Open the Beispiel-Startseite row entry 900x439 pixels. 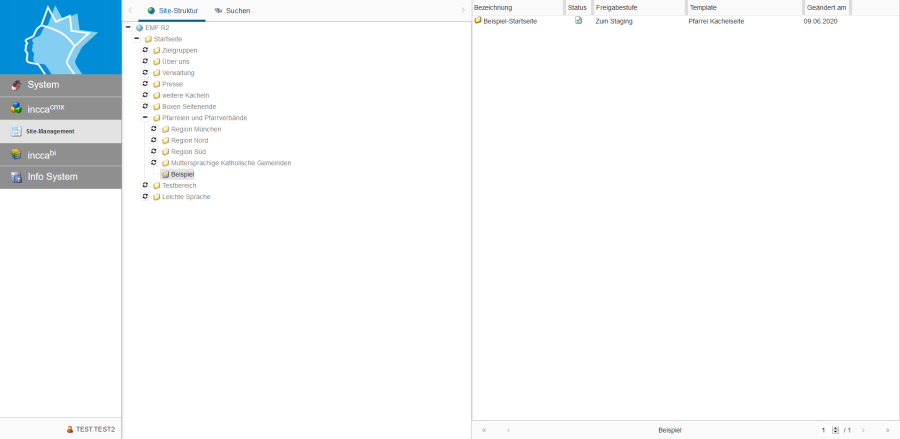pos(510,21)
